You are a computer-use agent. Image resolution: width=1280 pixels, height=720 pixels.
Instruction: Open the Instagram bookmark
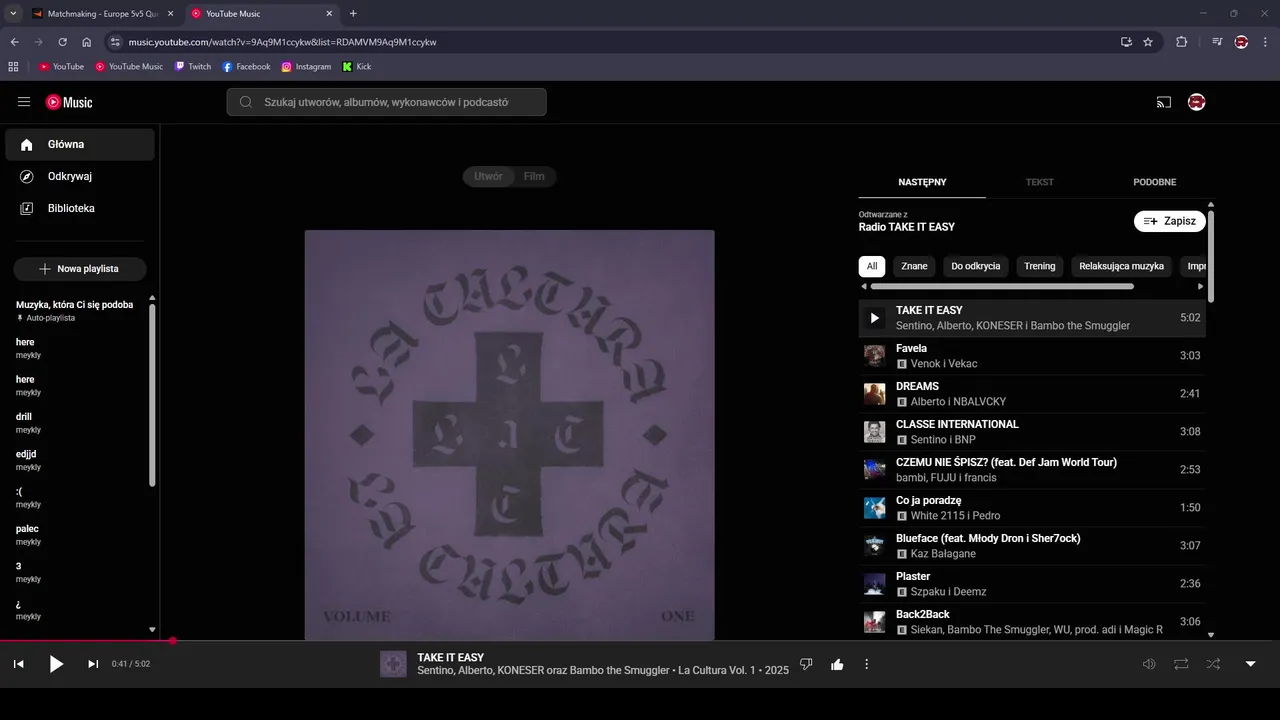coord(306,66)
